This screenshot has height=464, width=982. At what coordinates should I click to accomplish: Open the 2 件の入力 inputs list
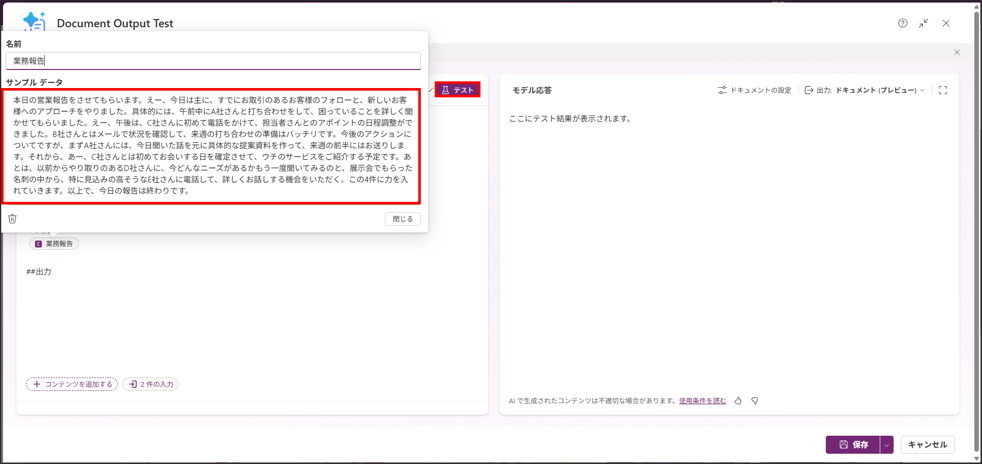pyautogui.click(x=150, y=384)
